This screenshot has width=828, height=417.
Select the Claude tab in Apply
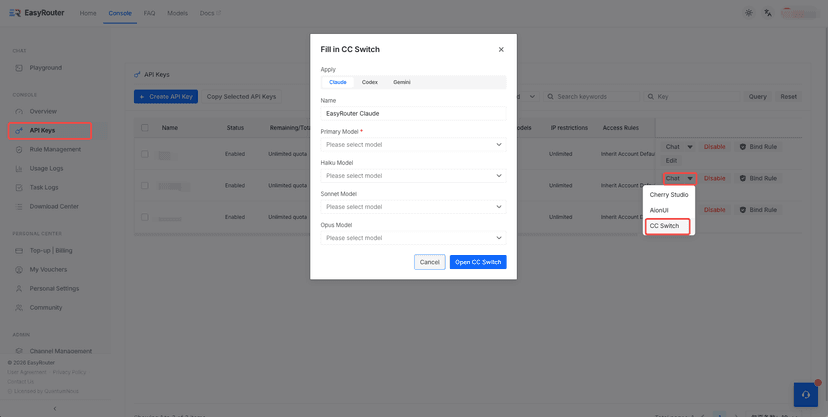[x=338, y=82]
